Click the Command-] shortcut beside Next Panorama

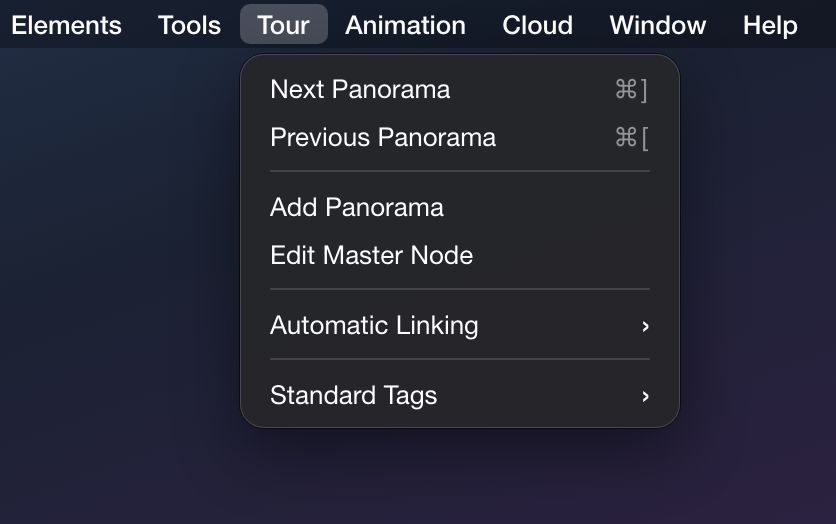[x=631, y=90]
